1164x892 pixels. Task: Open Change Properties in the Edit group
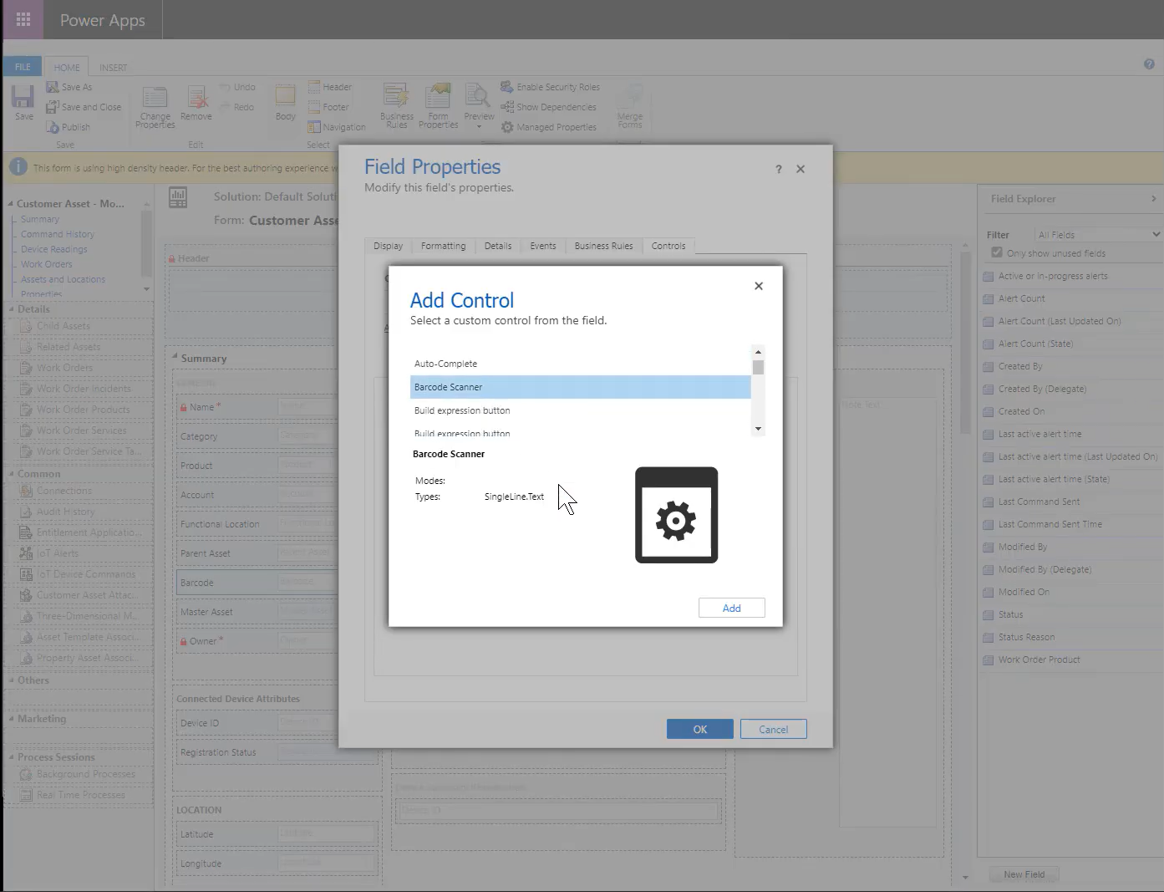tap(154, 107)
